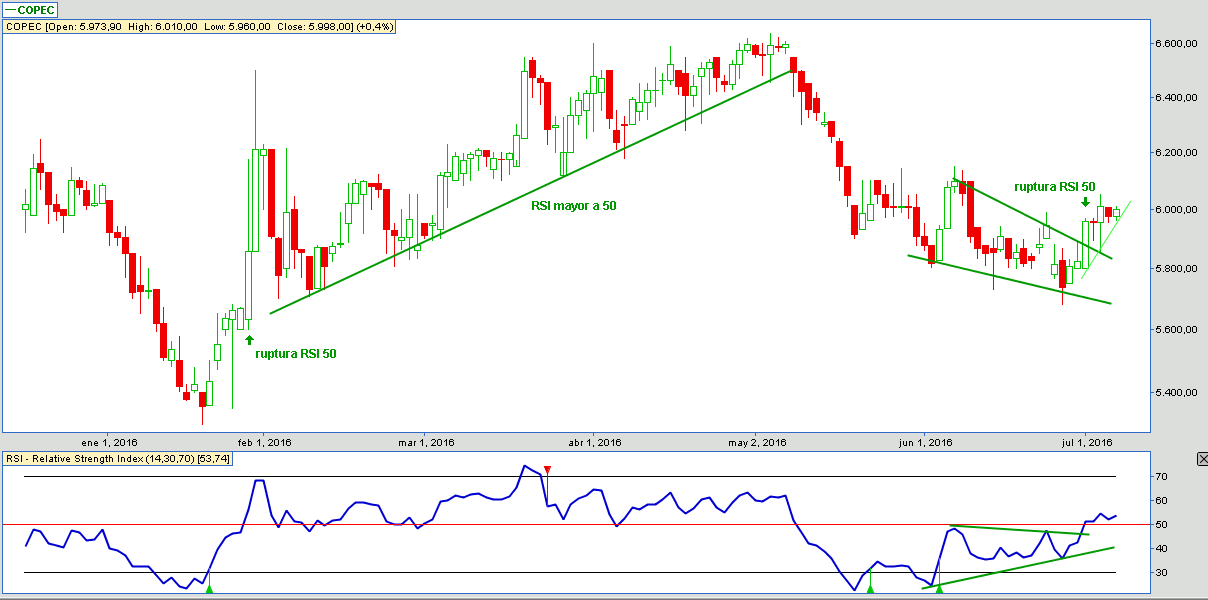The height and width of the screenshot is (600, 1208).
Task: Select 'ruptura RSI 50' label above down arrow
Action: coord(1055,186)
